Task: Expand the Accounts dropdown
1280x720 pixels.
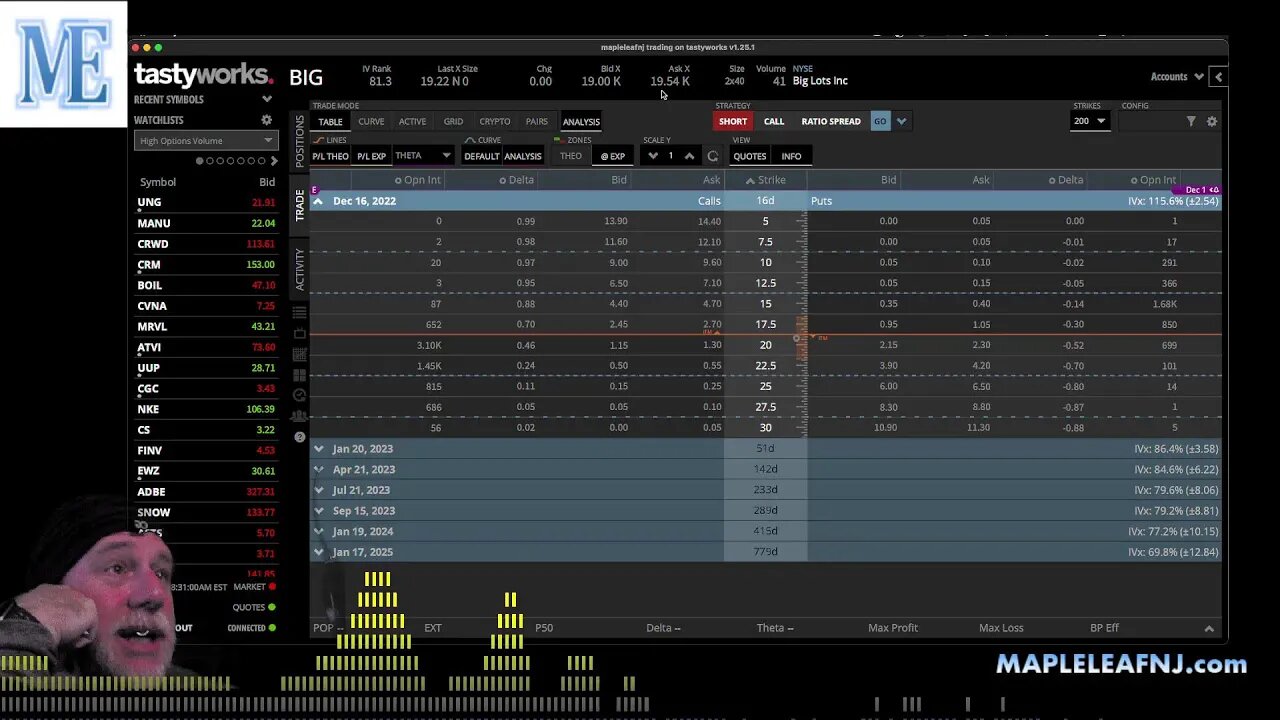Action: 1175,77
